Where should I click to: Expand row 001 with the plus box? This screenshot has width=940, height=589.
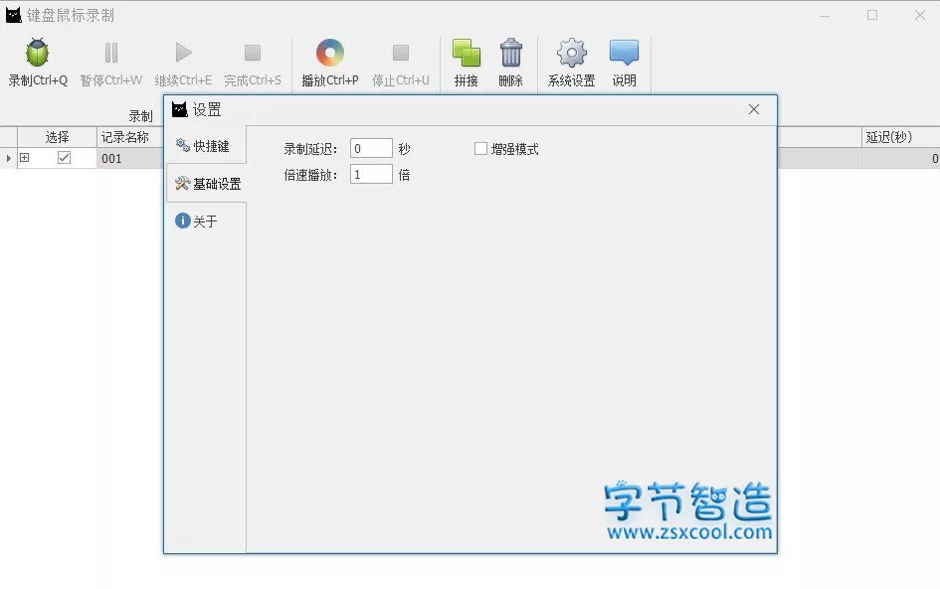(x=25, y=158)
